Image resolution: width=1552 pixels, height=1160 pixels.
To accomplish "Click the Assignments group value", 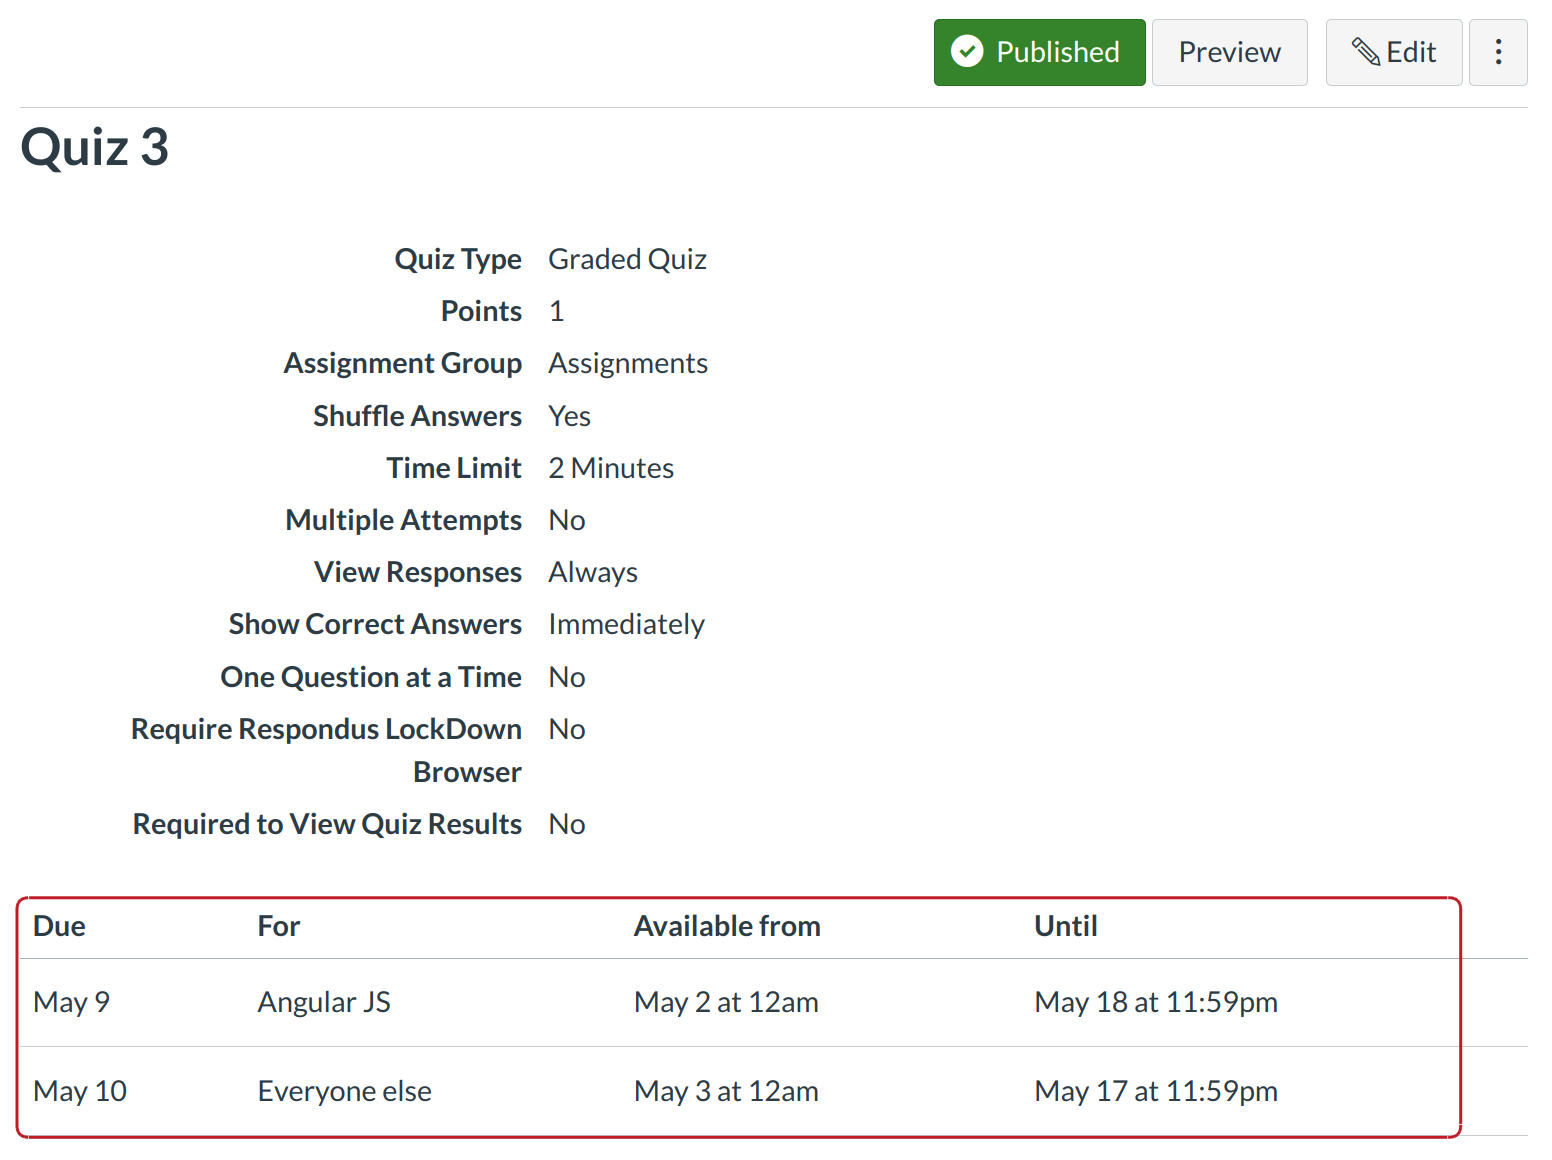I will (627, 363).
